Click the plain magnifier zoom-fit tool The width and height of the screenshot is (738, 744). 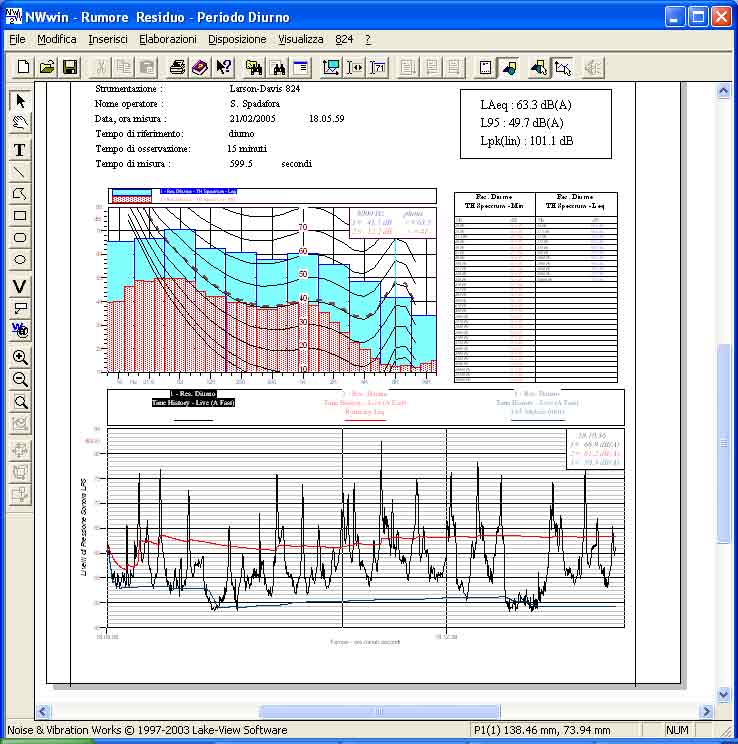click(20, 402)
